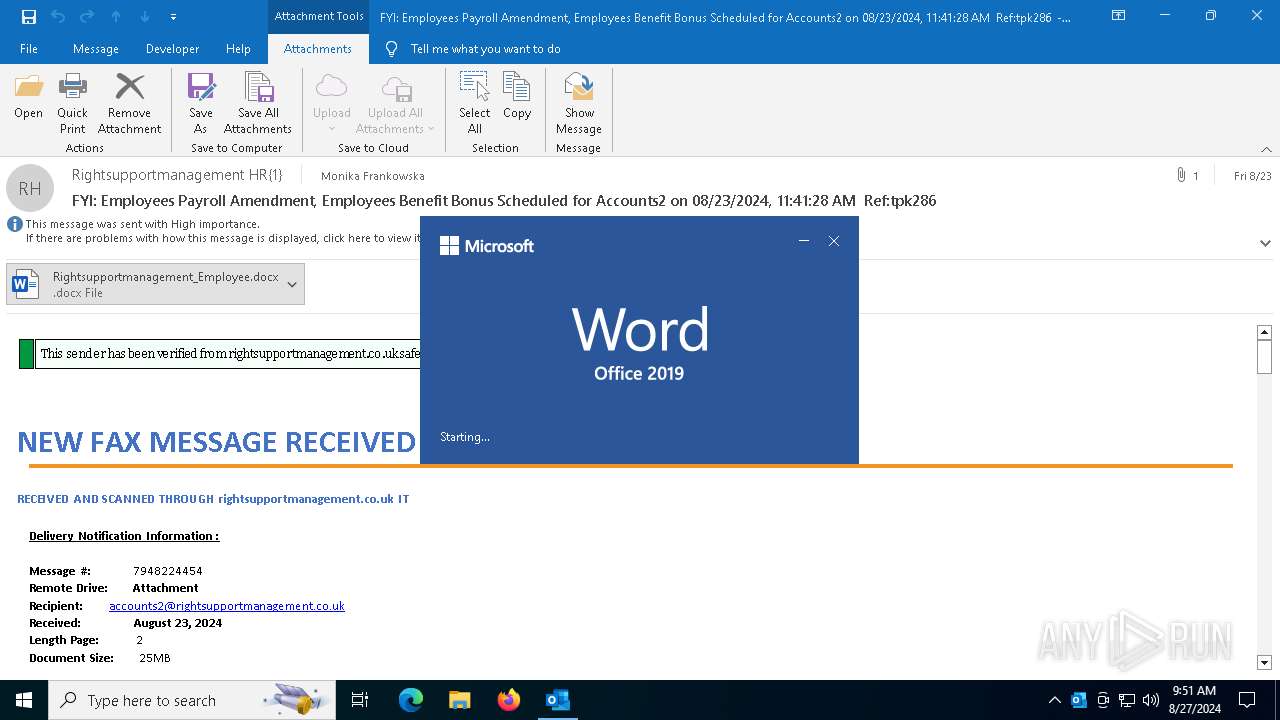Image resolution: width=1280 pixels, height=720 pixels.
Task: Click the sender name Rightsupportmanagement HR{1}
Action: (x=177, y=175)
